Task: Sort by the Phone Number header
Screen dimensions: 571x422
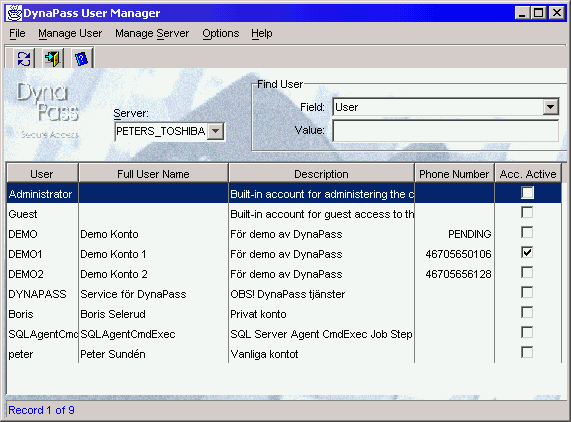Action: (x=454, y=174)
